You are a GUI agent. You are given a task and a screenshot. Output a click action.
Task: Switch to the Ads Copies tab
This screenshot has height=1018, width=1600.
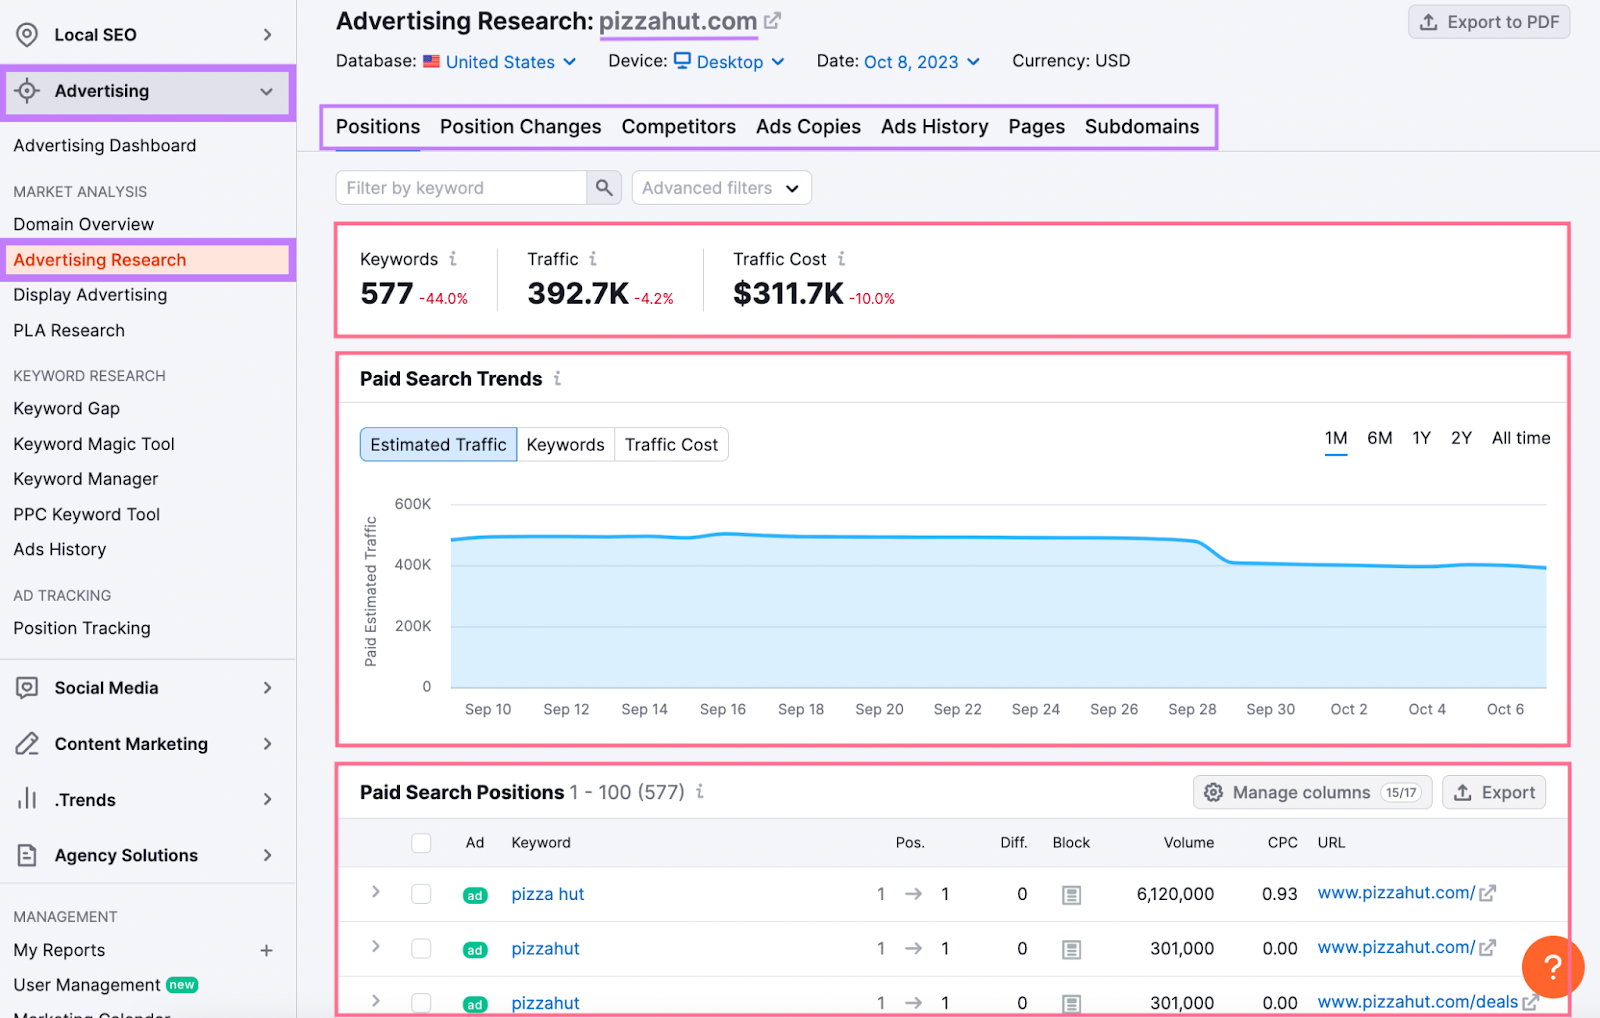(808, 127)
